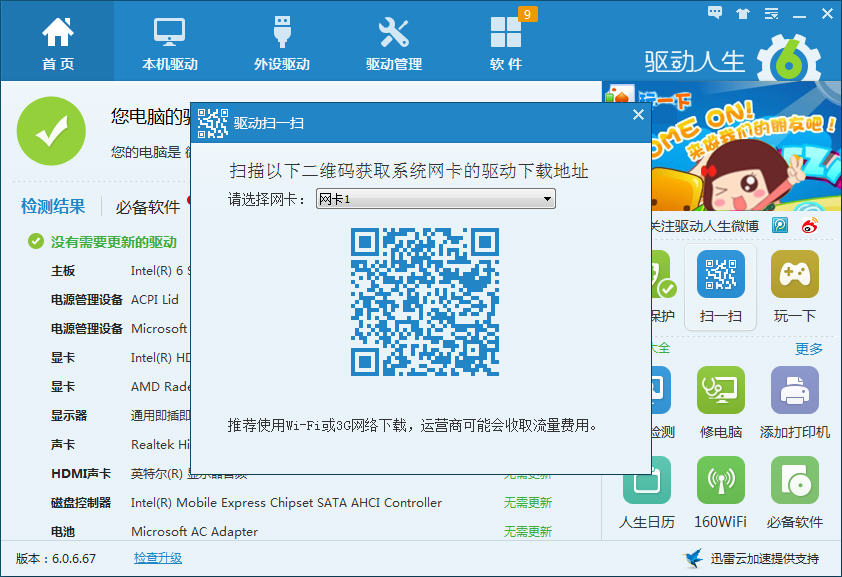Screen dimensions: 842x577
Task: Open the skin shirt icon in title bar
Action: coord(743,14)
